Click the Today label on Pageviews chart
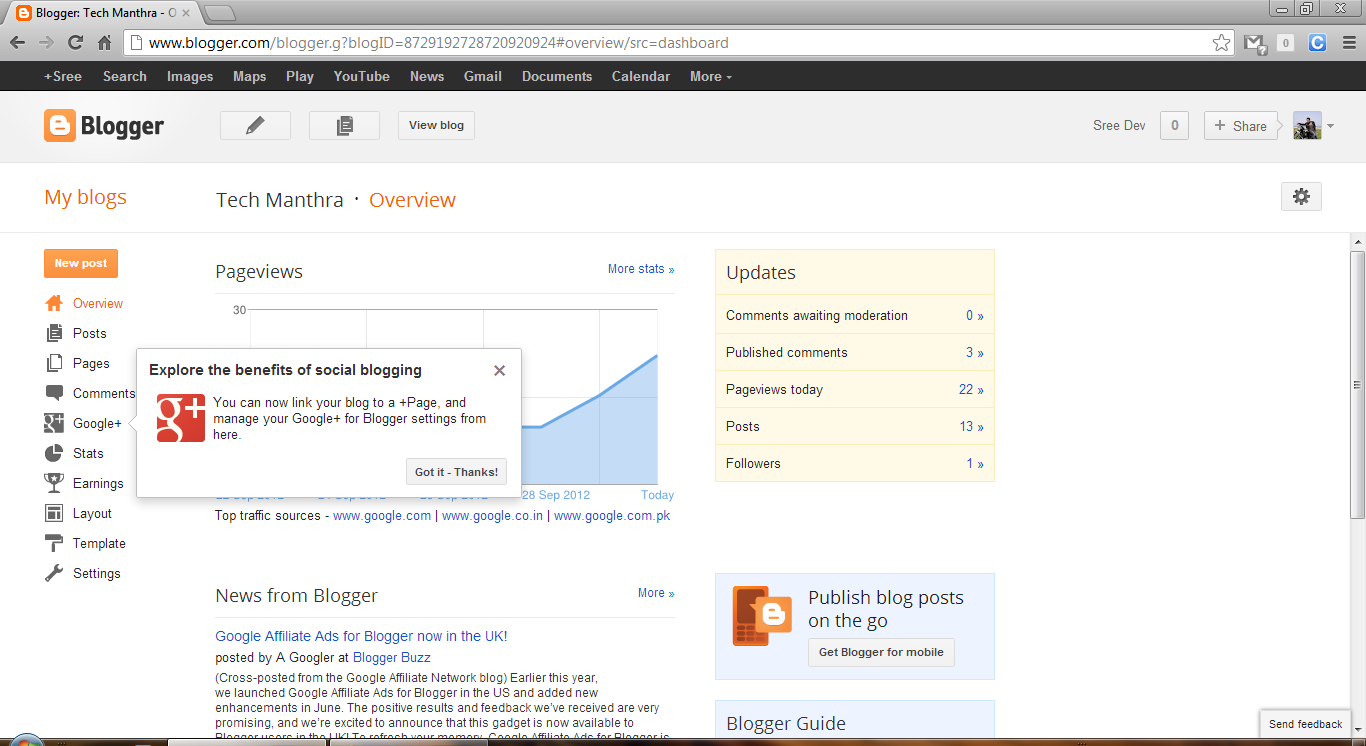The height and width of the screenshot is (746, 1366). click(657, 495)
